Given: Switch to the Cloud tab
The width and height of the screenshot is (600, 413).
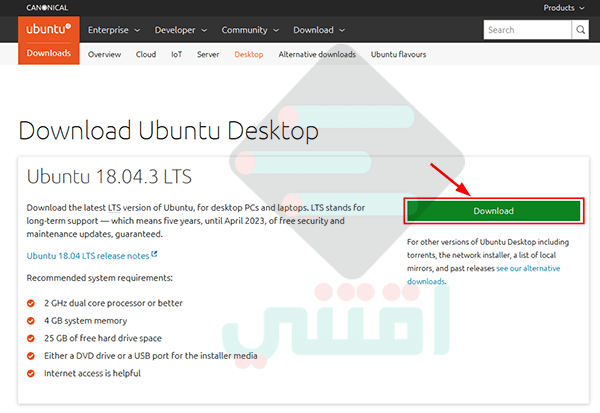Looking at the screenshot, I should click(x=146, y=54).
